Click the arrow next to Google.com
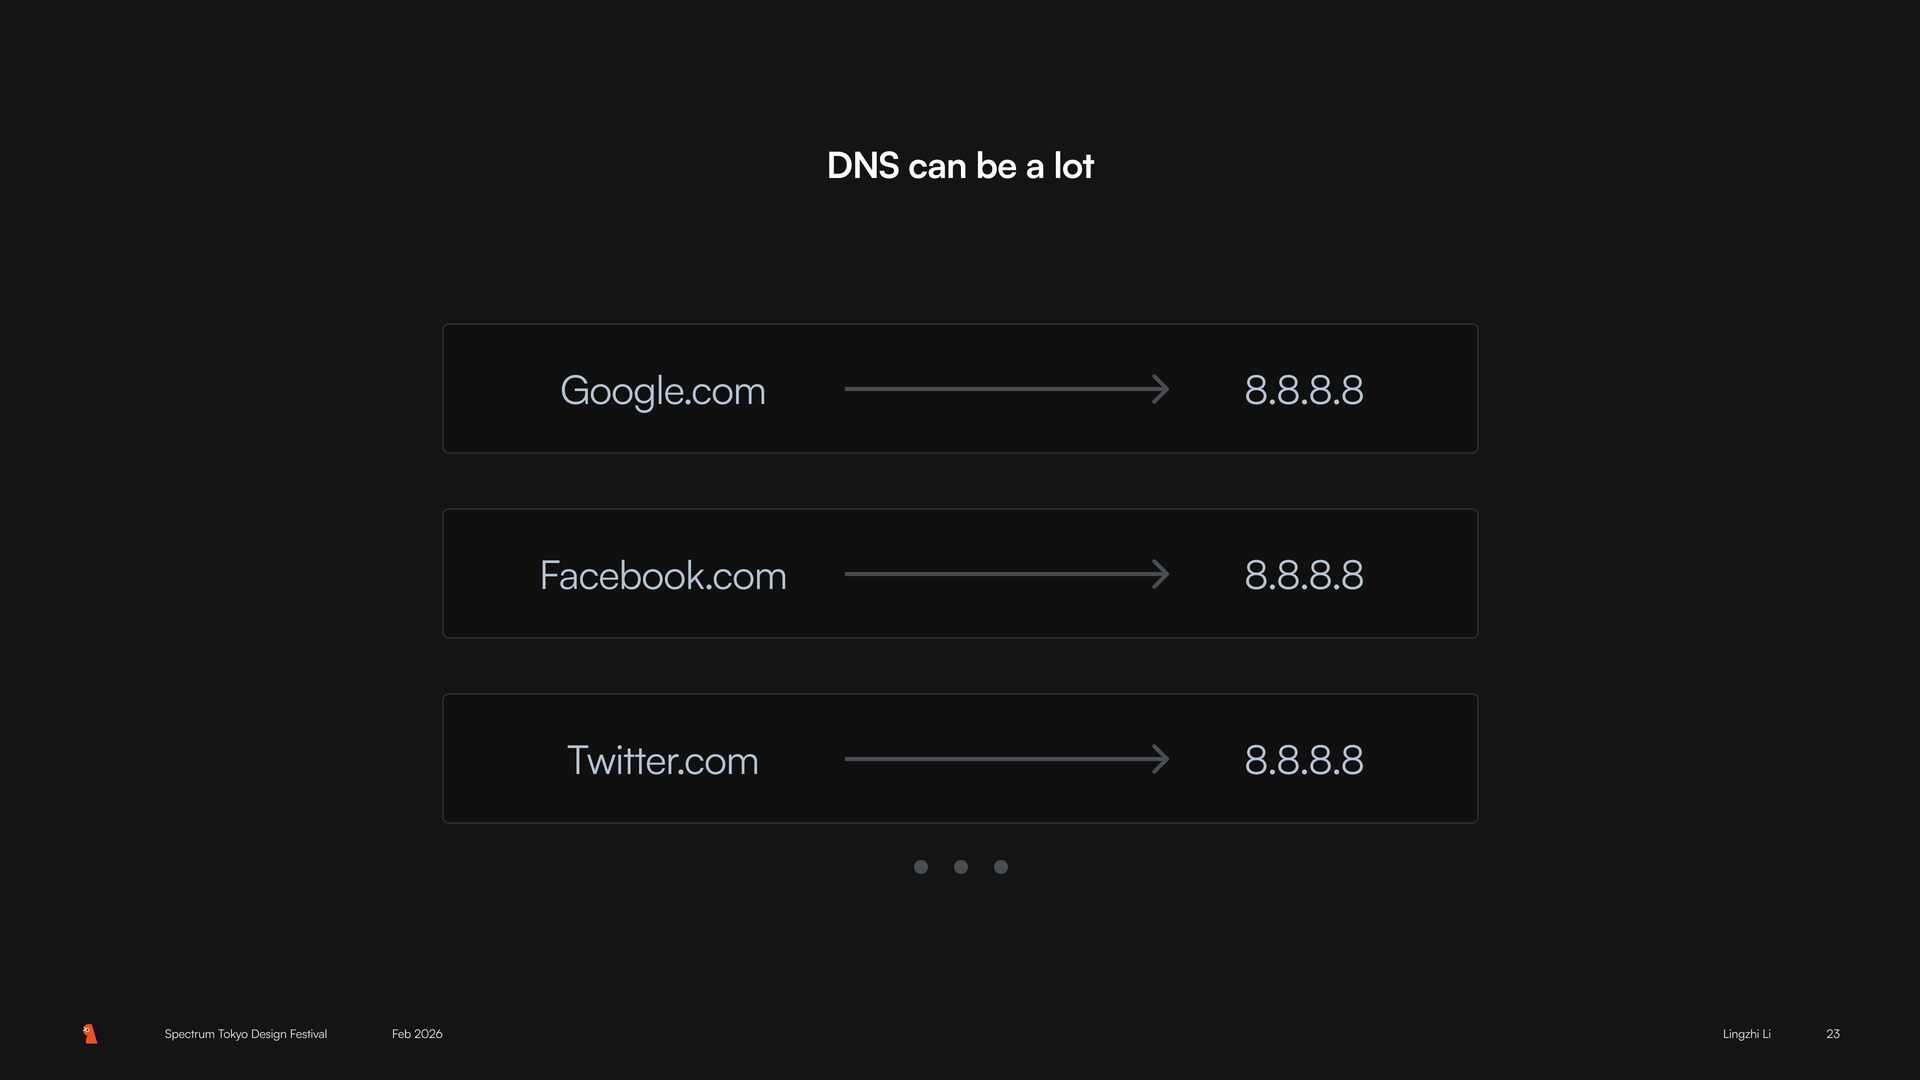Image resolution: width=1920 pixels, height=1080 pixels. [1006, 389]
